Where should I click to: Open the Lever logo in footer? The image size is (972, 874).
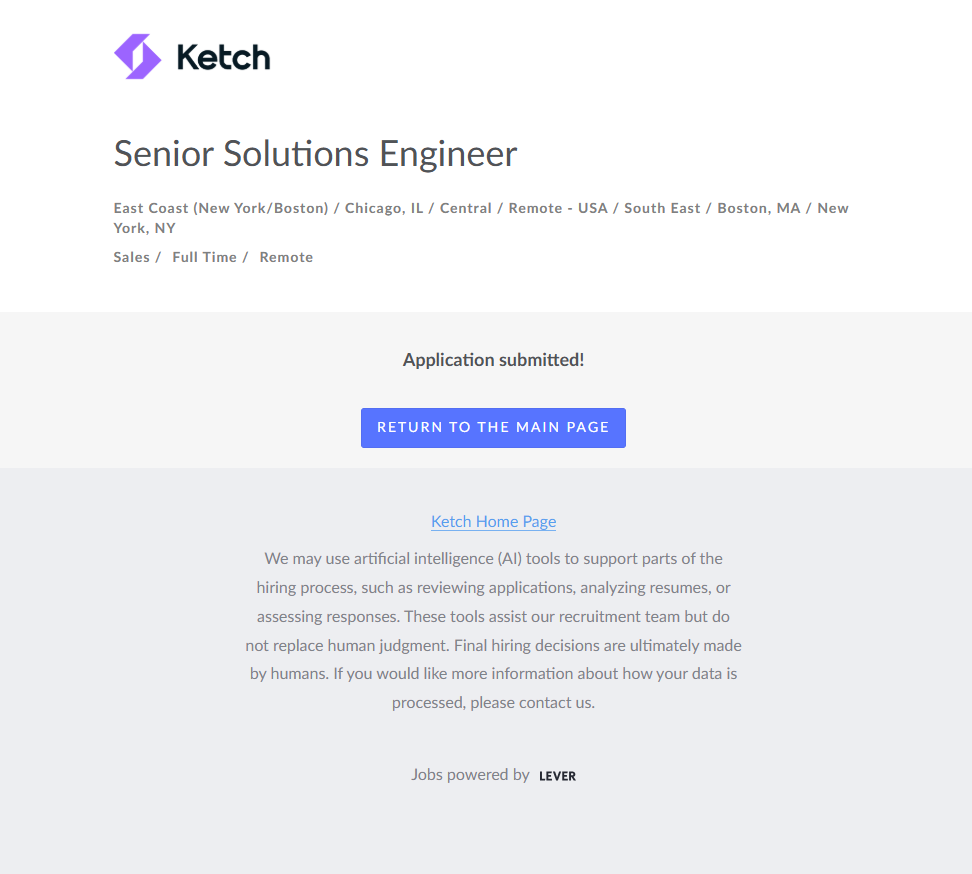(557, 776)
